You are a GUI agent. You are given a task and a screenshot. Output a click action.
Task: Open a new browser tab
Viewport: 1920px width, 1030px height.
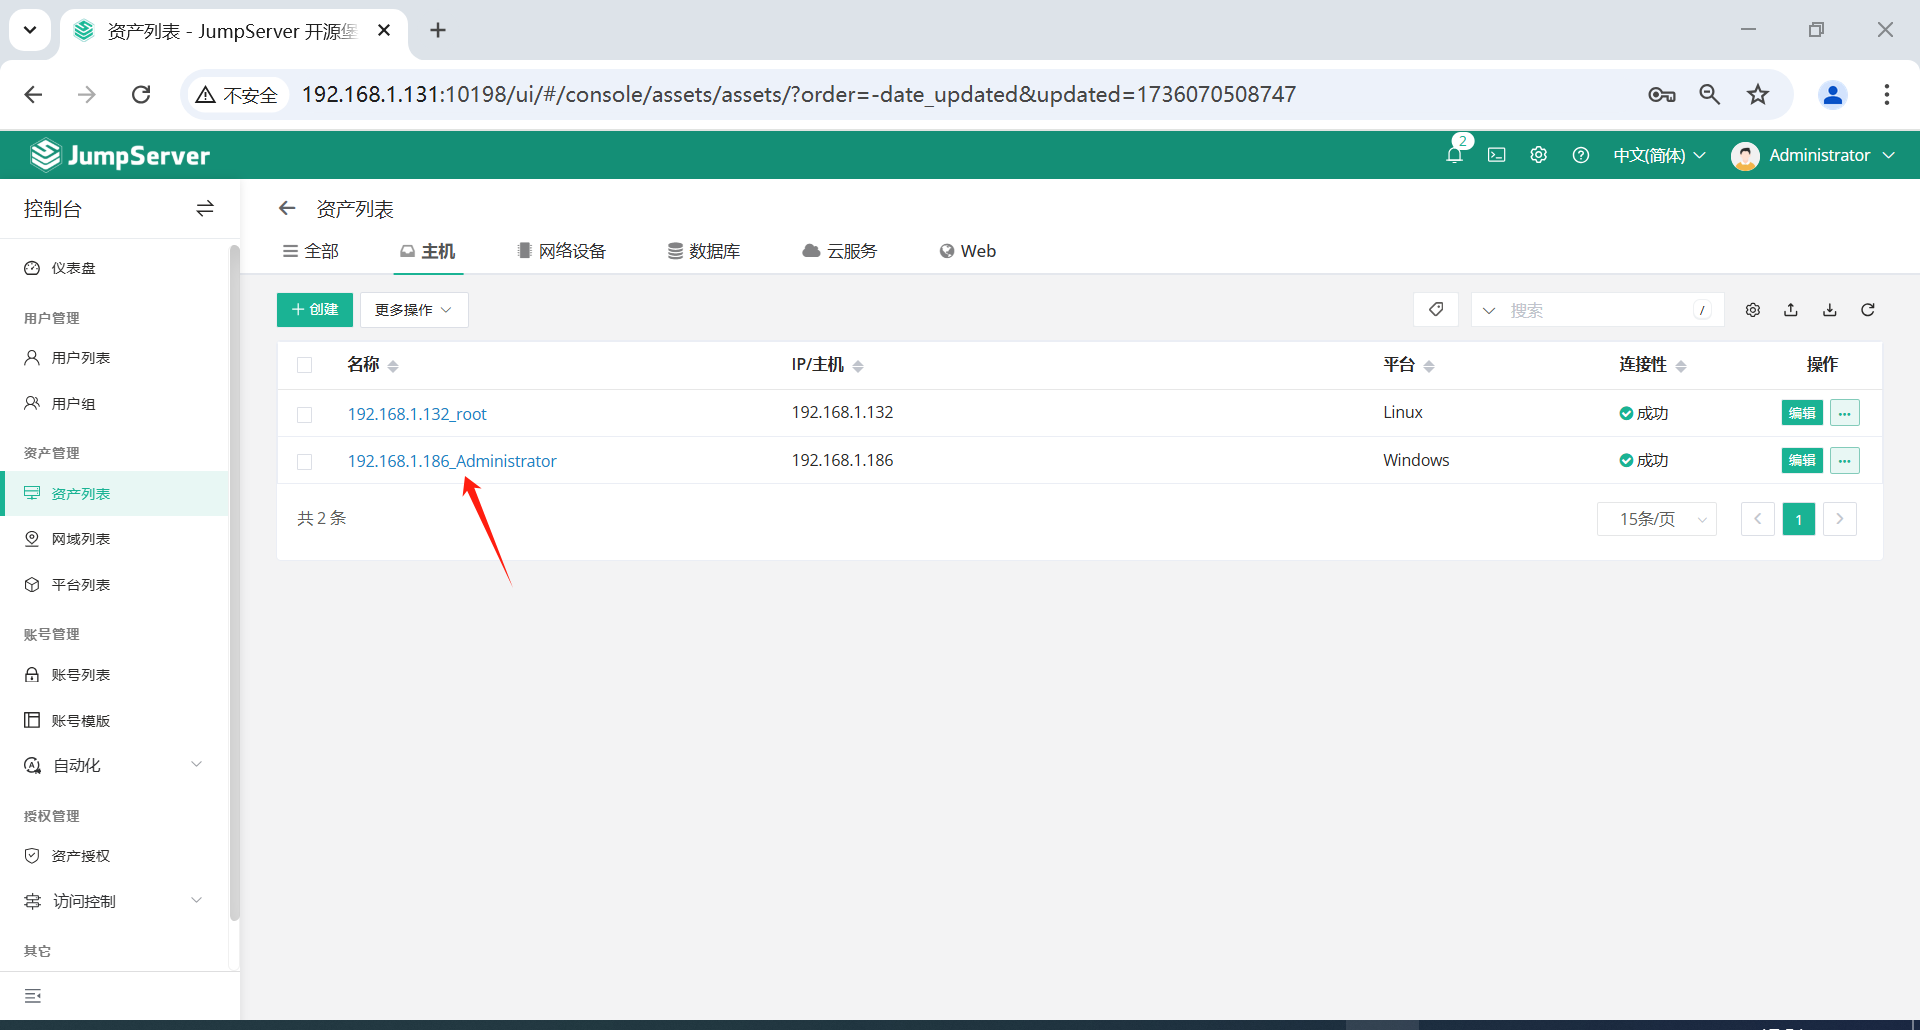(438, 30)
